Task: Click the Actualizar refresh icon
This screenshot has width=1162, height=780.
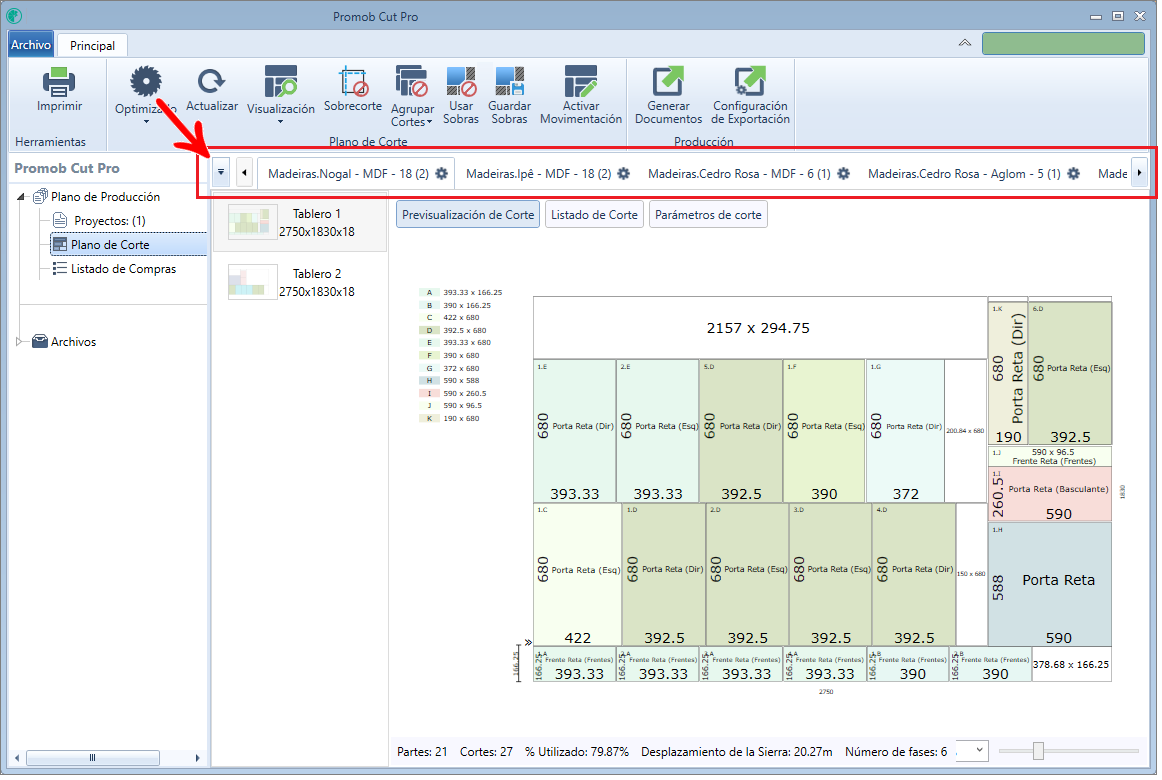Action: pos(211,81)
